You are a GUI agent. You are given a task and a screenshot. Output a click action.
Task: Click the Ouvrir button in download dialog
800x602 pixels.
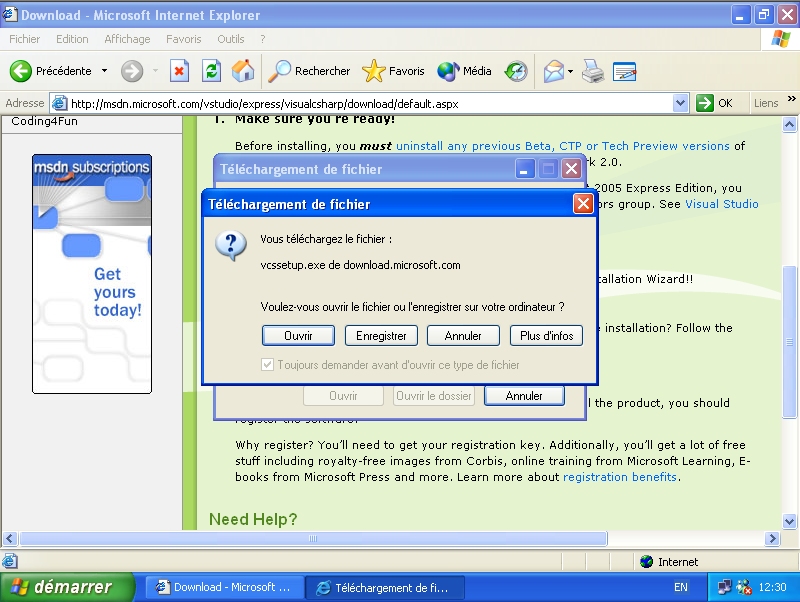[298, 335]
